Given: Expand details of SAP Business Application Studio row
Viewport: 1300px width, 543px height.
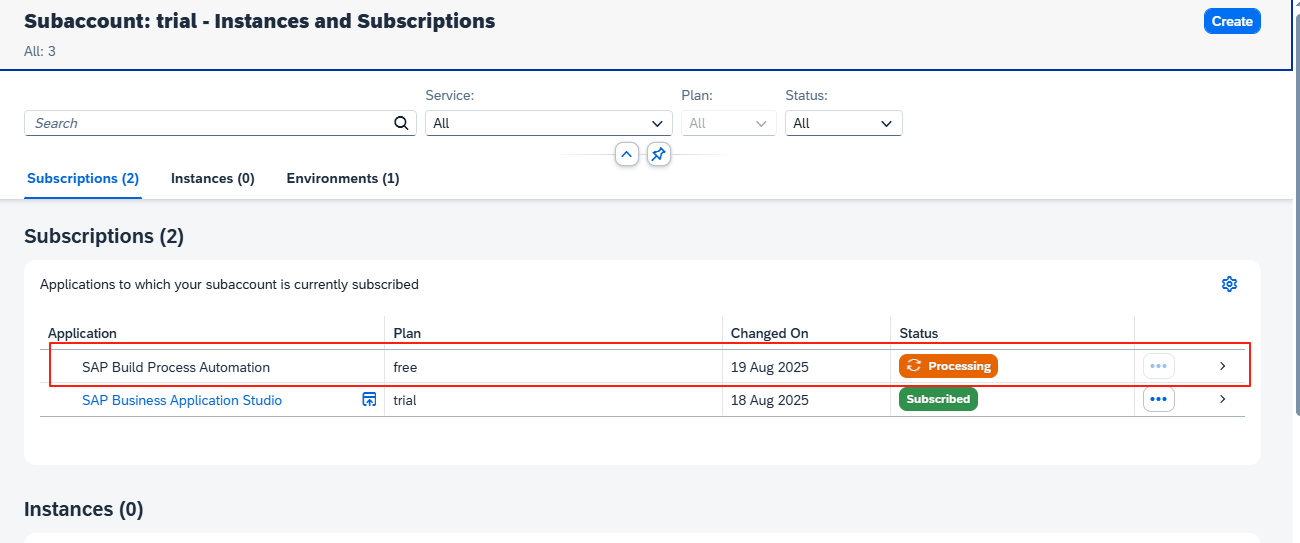Looking at the screenshot, I should pos(1222,399).
